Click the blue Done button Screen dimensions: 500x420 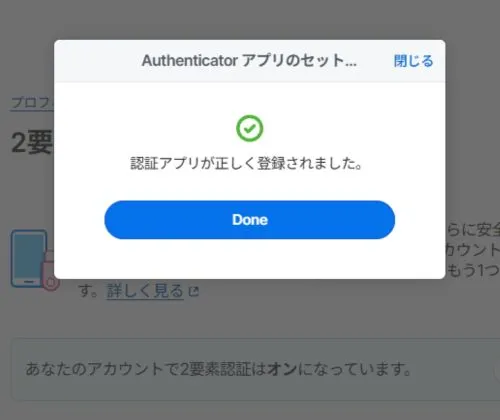click(x=250, y=220)
